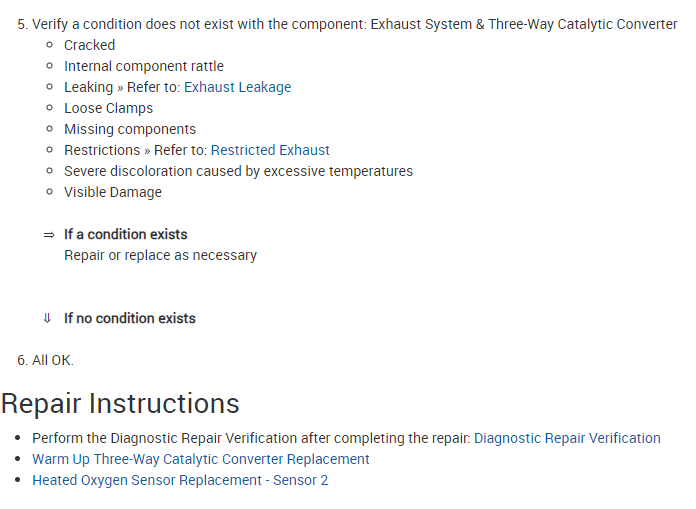Click the "All OK." step text
Viewport: 696px width, 509px height.
(x=52, y=360)
